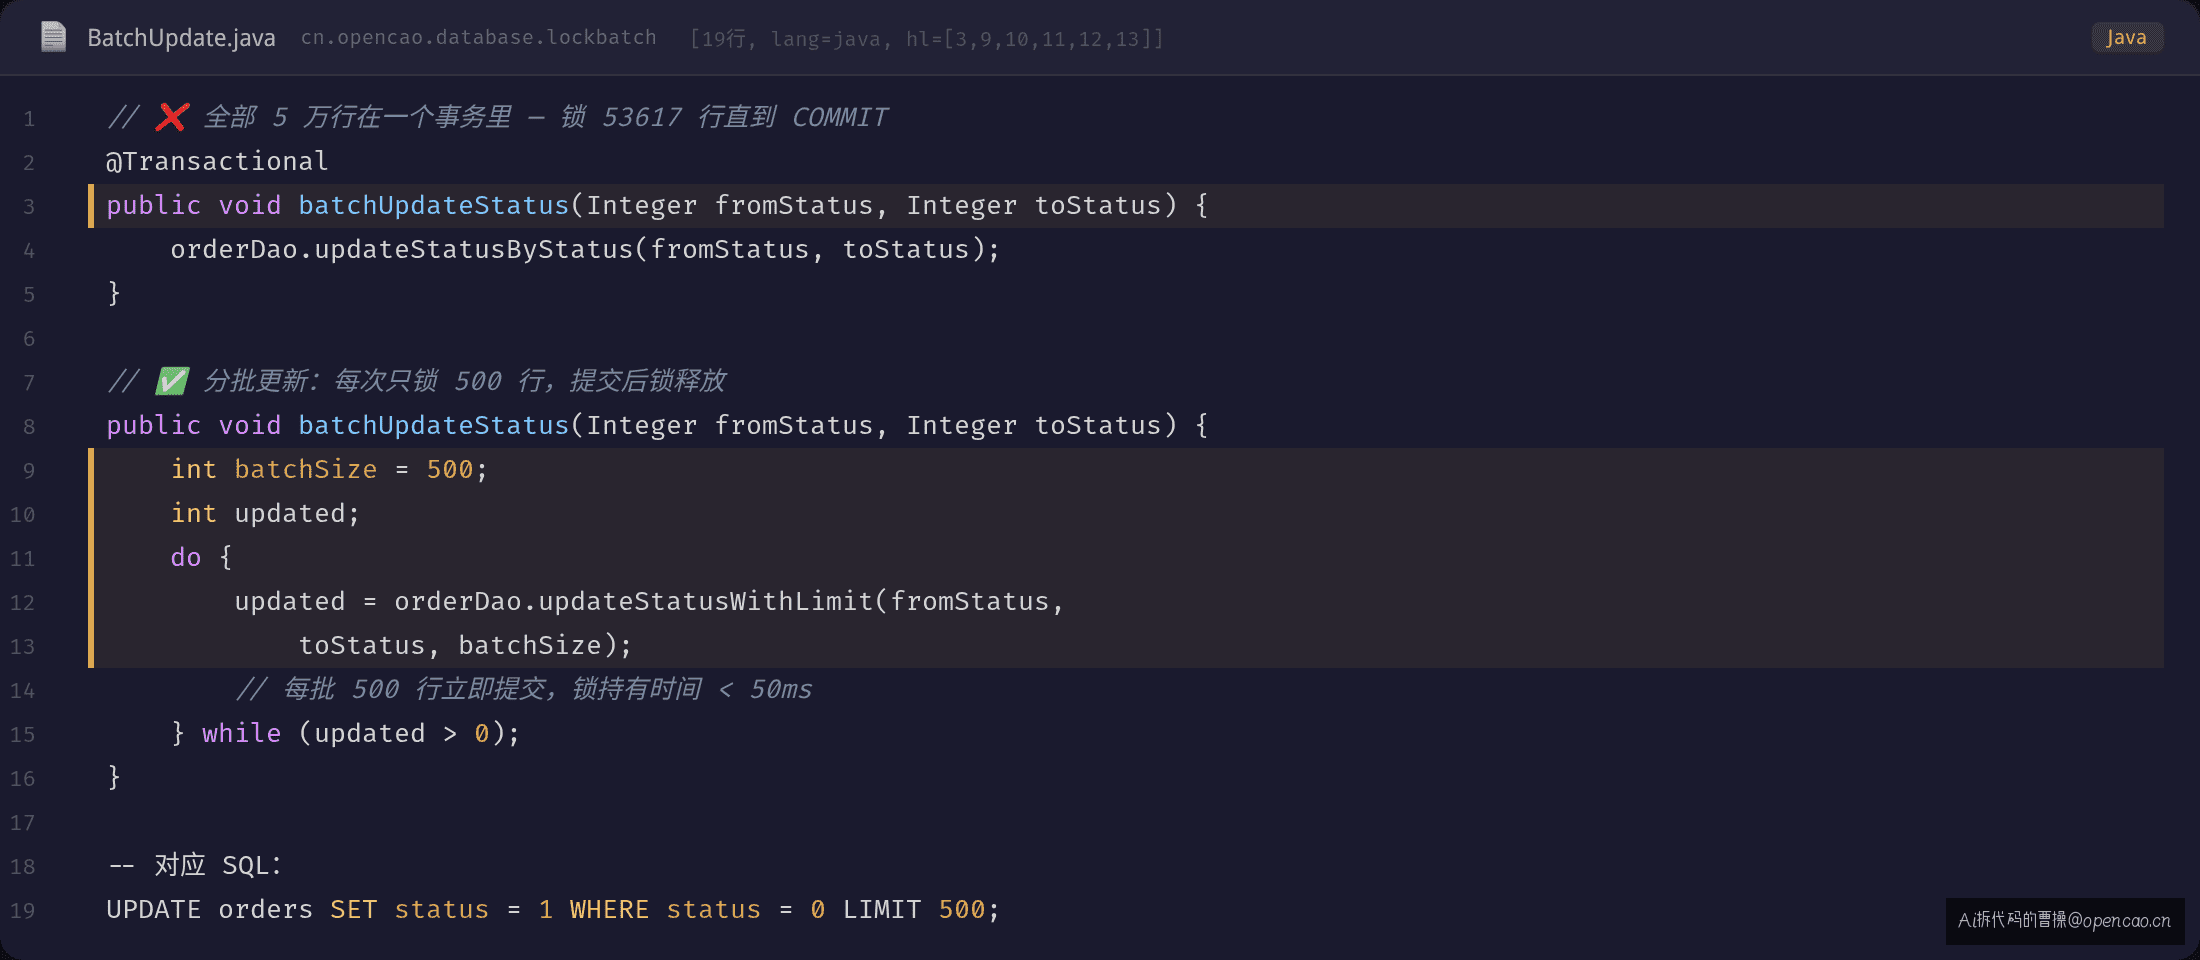Click the do keyword on line 11
The image size is (2200, 960).
pyautogui.click(x=186, y=557)
